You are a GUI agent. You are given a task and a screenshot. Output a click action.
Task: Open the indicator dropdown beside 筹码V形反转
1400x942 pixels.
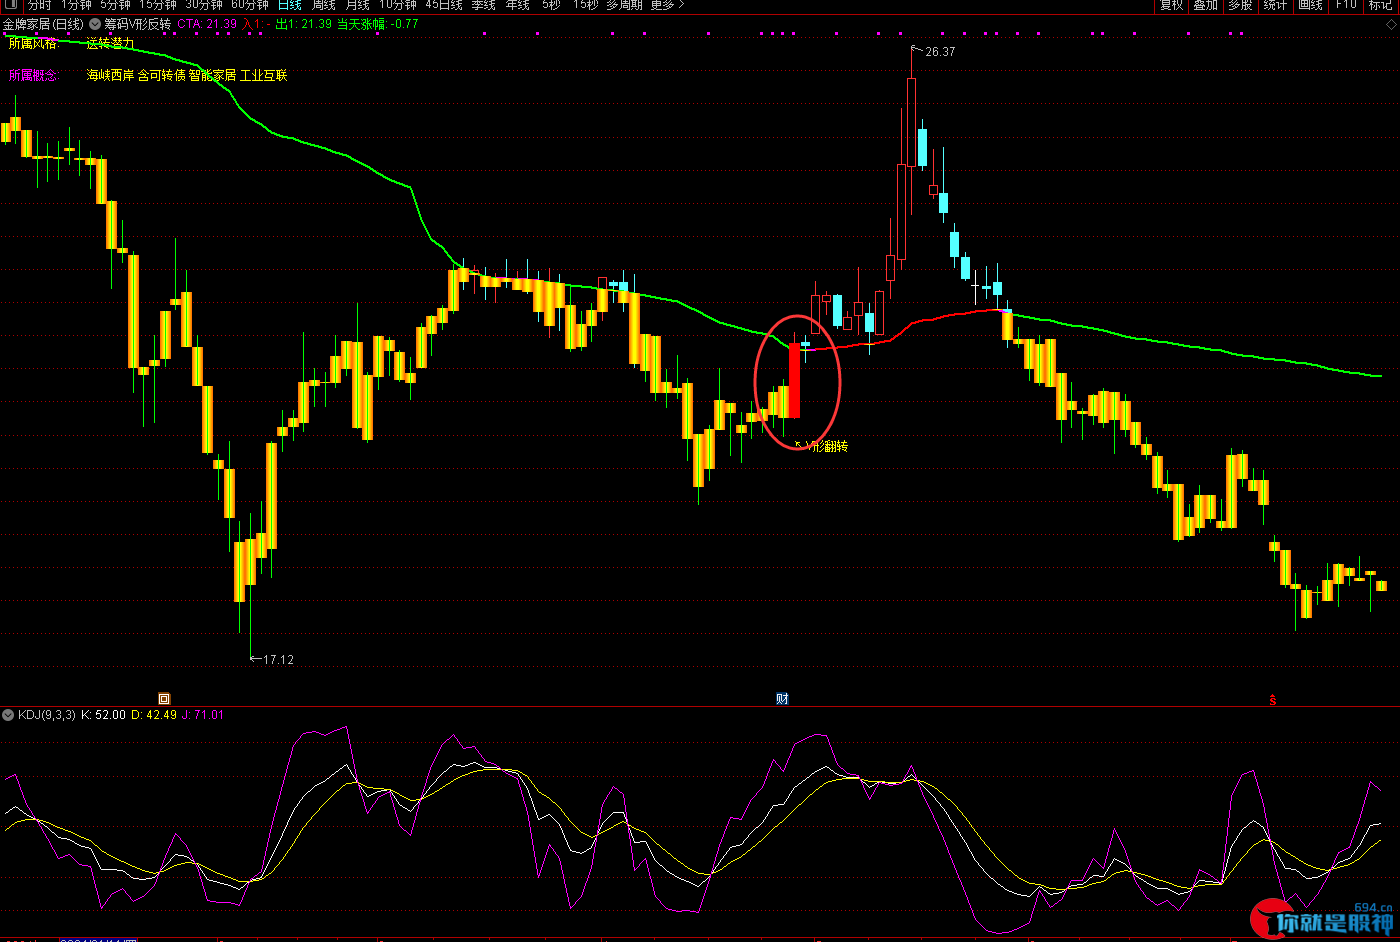tap(95, 24)
